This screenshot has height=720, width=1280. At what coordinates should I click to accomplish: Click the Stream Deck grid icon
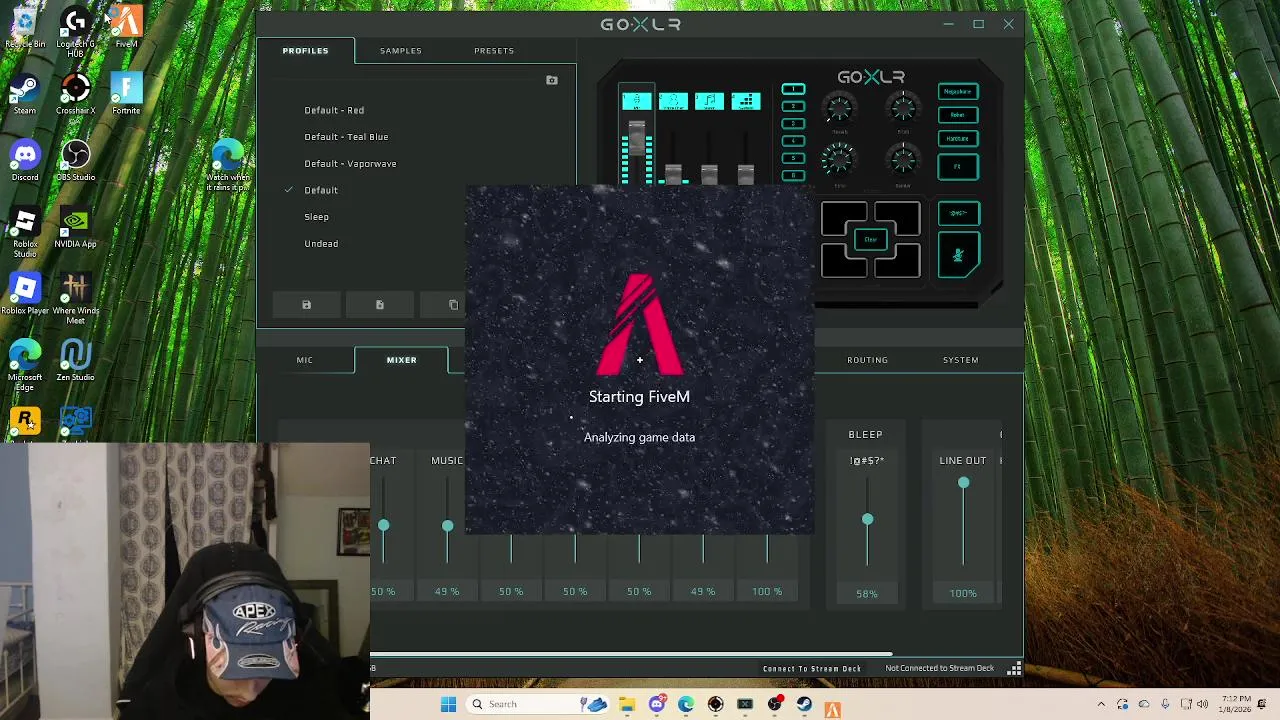point(1014,669)
